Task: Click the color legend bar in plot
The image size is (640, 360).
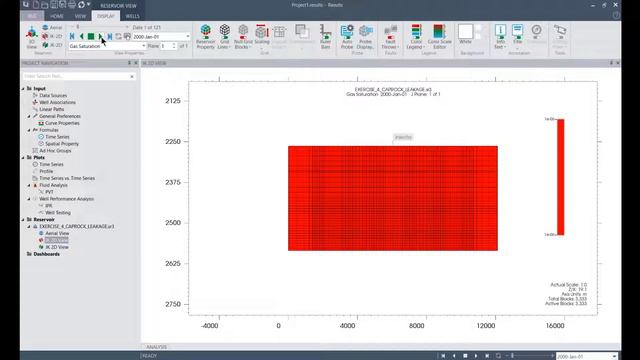Action: pos(561,177)
